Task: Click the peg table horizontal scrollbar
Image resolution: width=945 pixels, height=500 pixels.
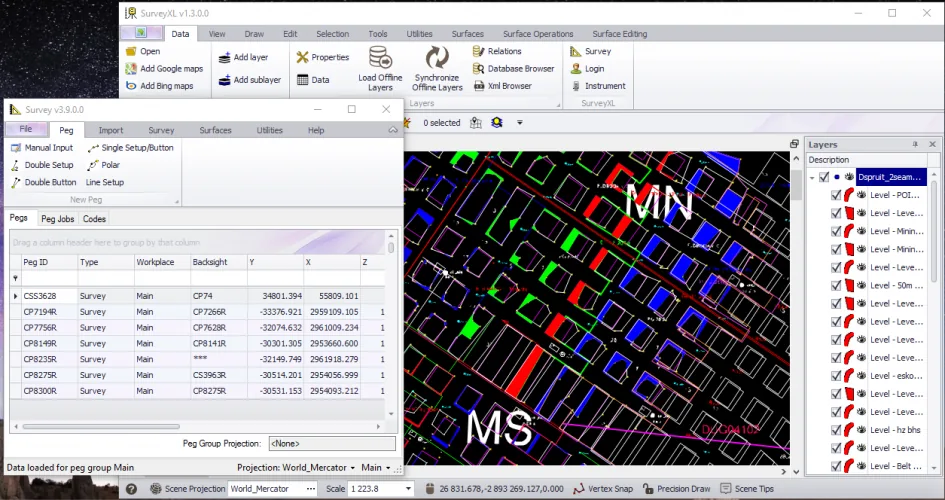Action: pos(101,427)
